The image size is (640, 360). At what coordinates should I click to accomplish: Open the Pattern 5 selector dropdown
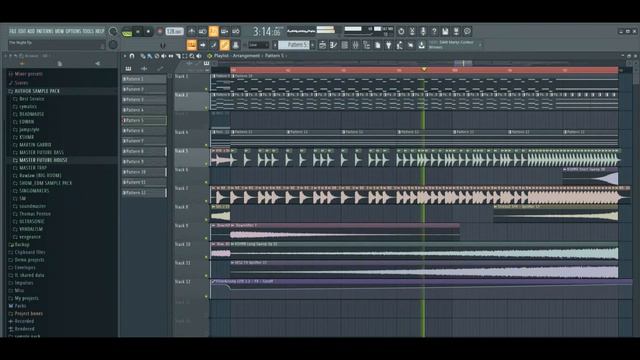(x=294, y=45)
